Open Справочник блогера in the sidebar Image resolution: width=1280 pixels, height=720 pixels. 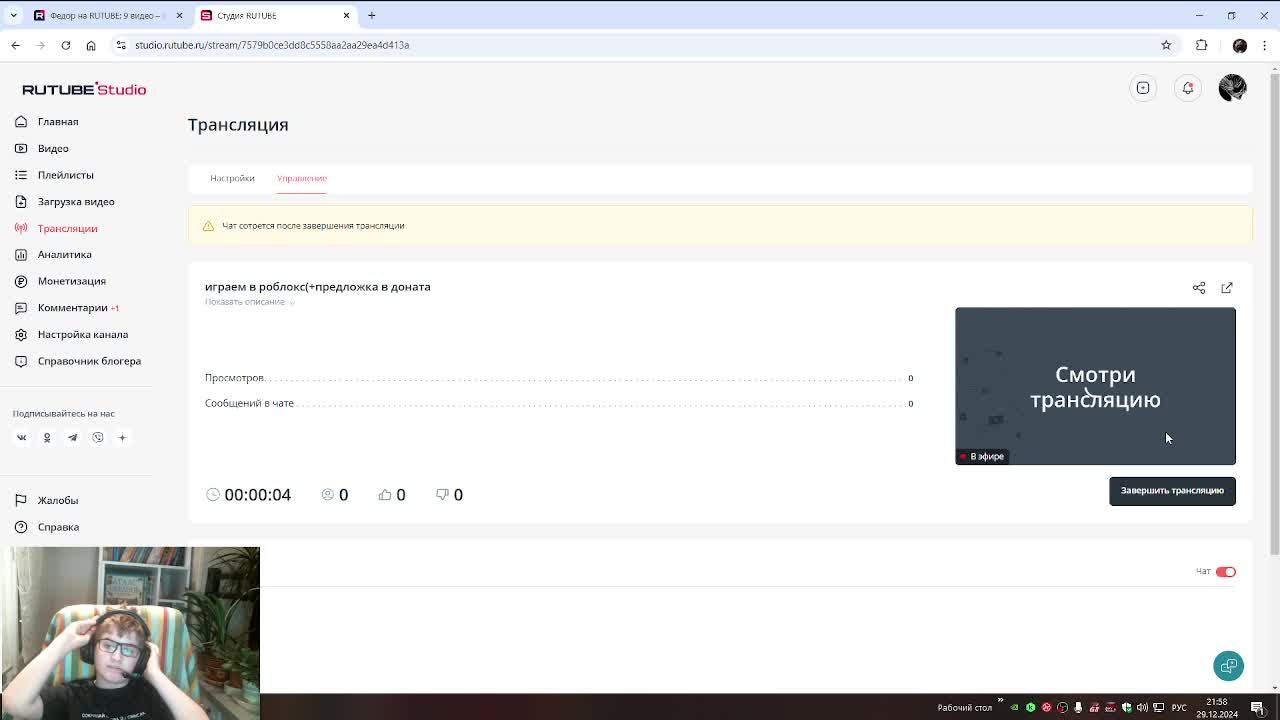pyautogui.click(x=89, y=361)
